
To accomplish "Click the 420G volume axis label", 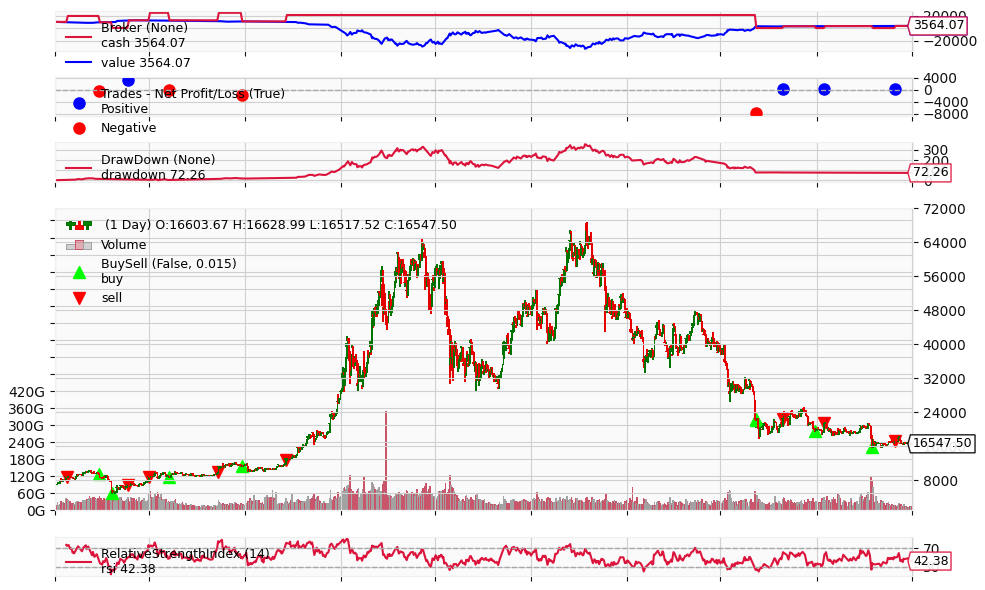I will pos(27,392).
